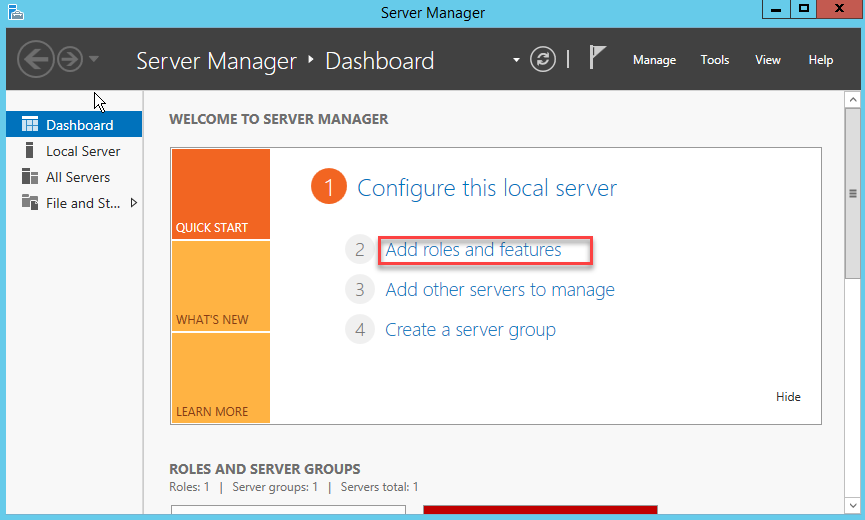Open the Tools menu
Viewport: 865px width, 520px height.
tap(715, 60)
